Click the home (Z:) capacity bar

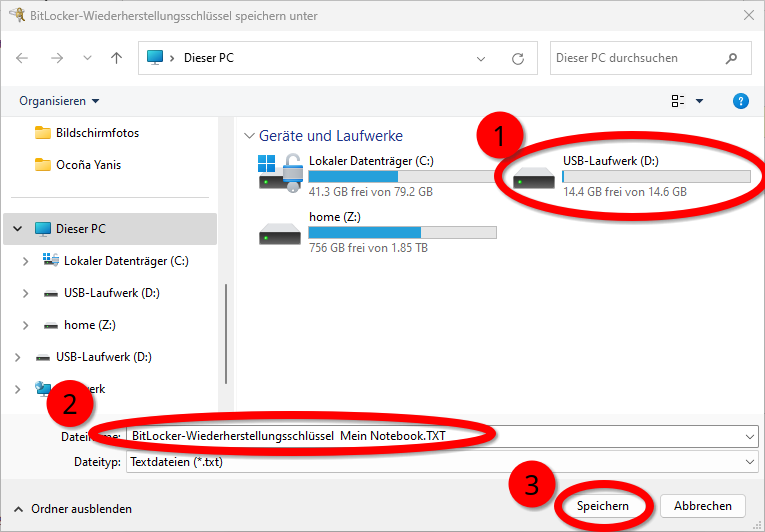(x=403, y=232)
